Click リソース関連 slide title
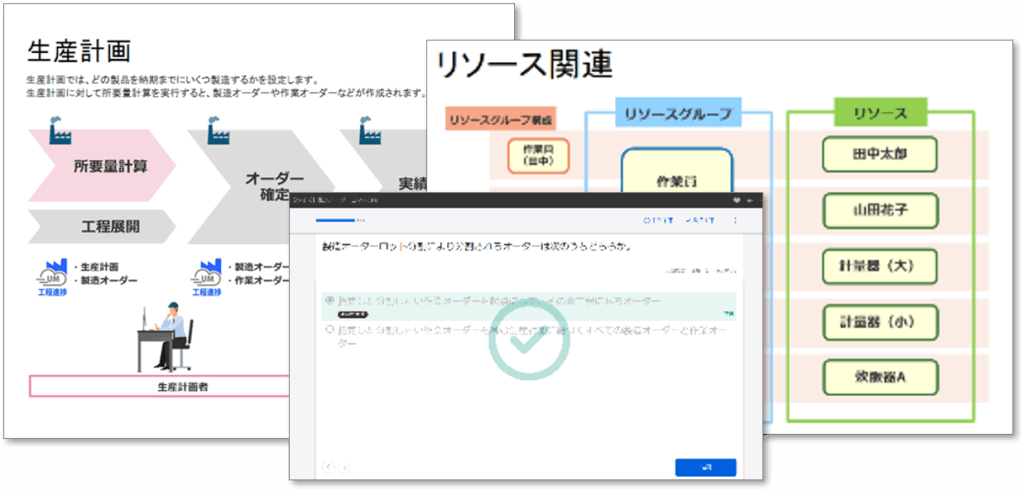 (x=524, y=65)
